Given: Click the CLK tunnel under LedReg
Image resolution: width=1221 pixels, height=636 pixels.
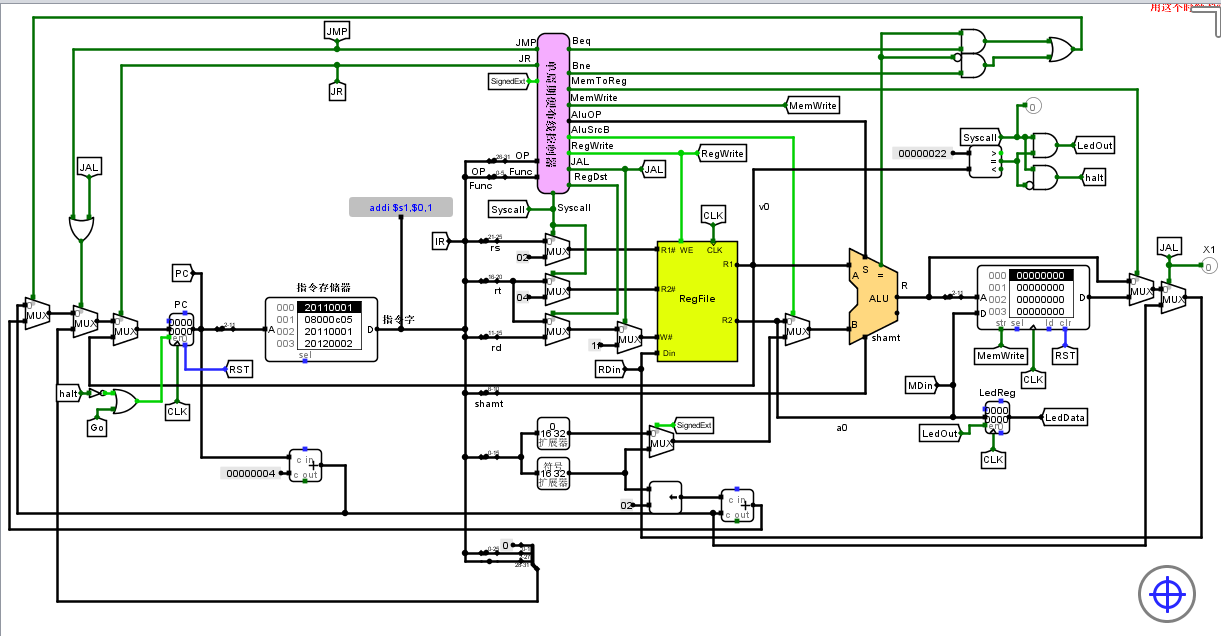Looking at the screenshot, I should pyautogui.click(x=993, y=459).
